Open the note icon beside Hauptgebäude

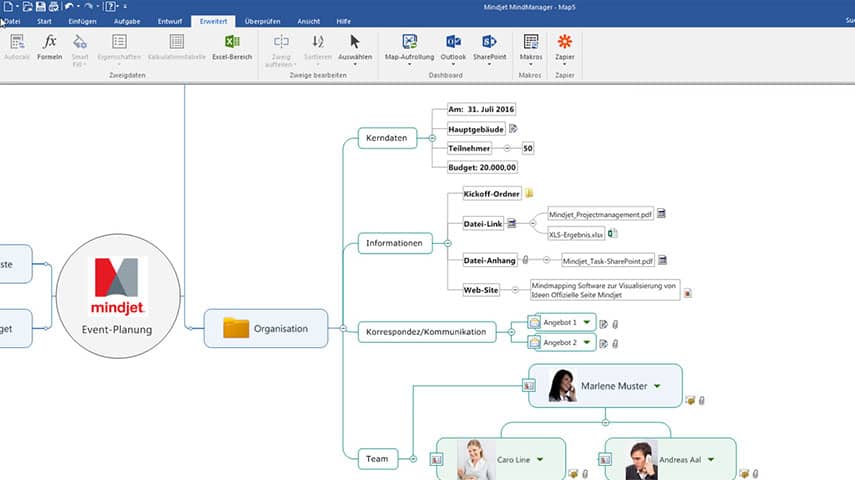513,129
